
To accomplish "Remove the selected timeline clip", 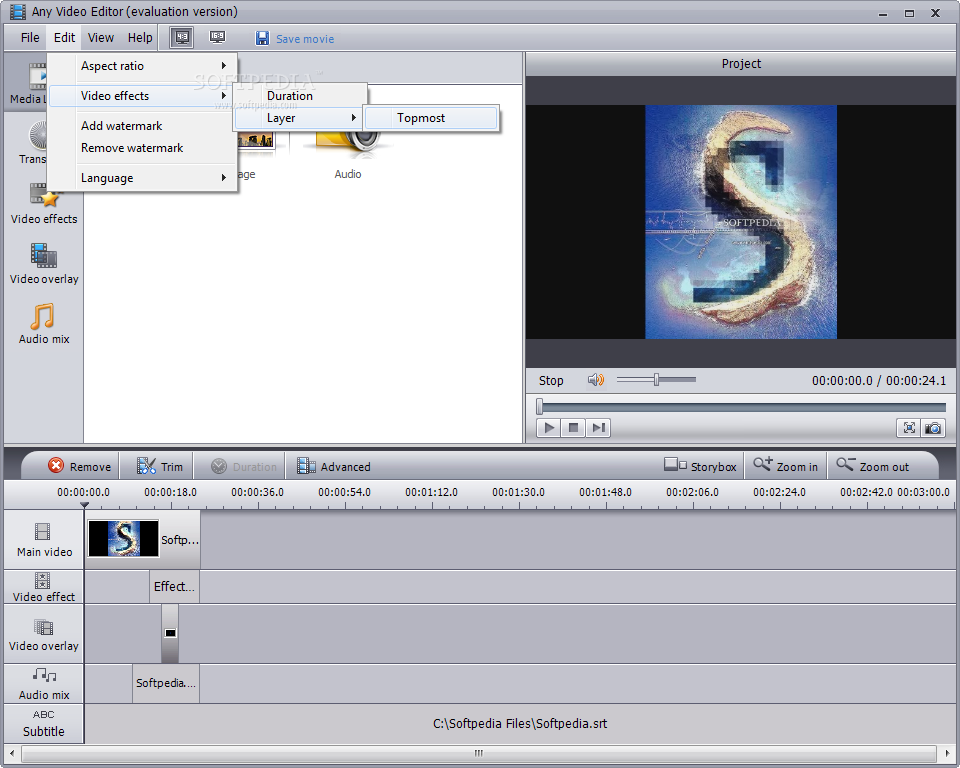I will (x=80, y=466).
